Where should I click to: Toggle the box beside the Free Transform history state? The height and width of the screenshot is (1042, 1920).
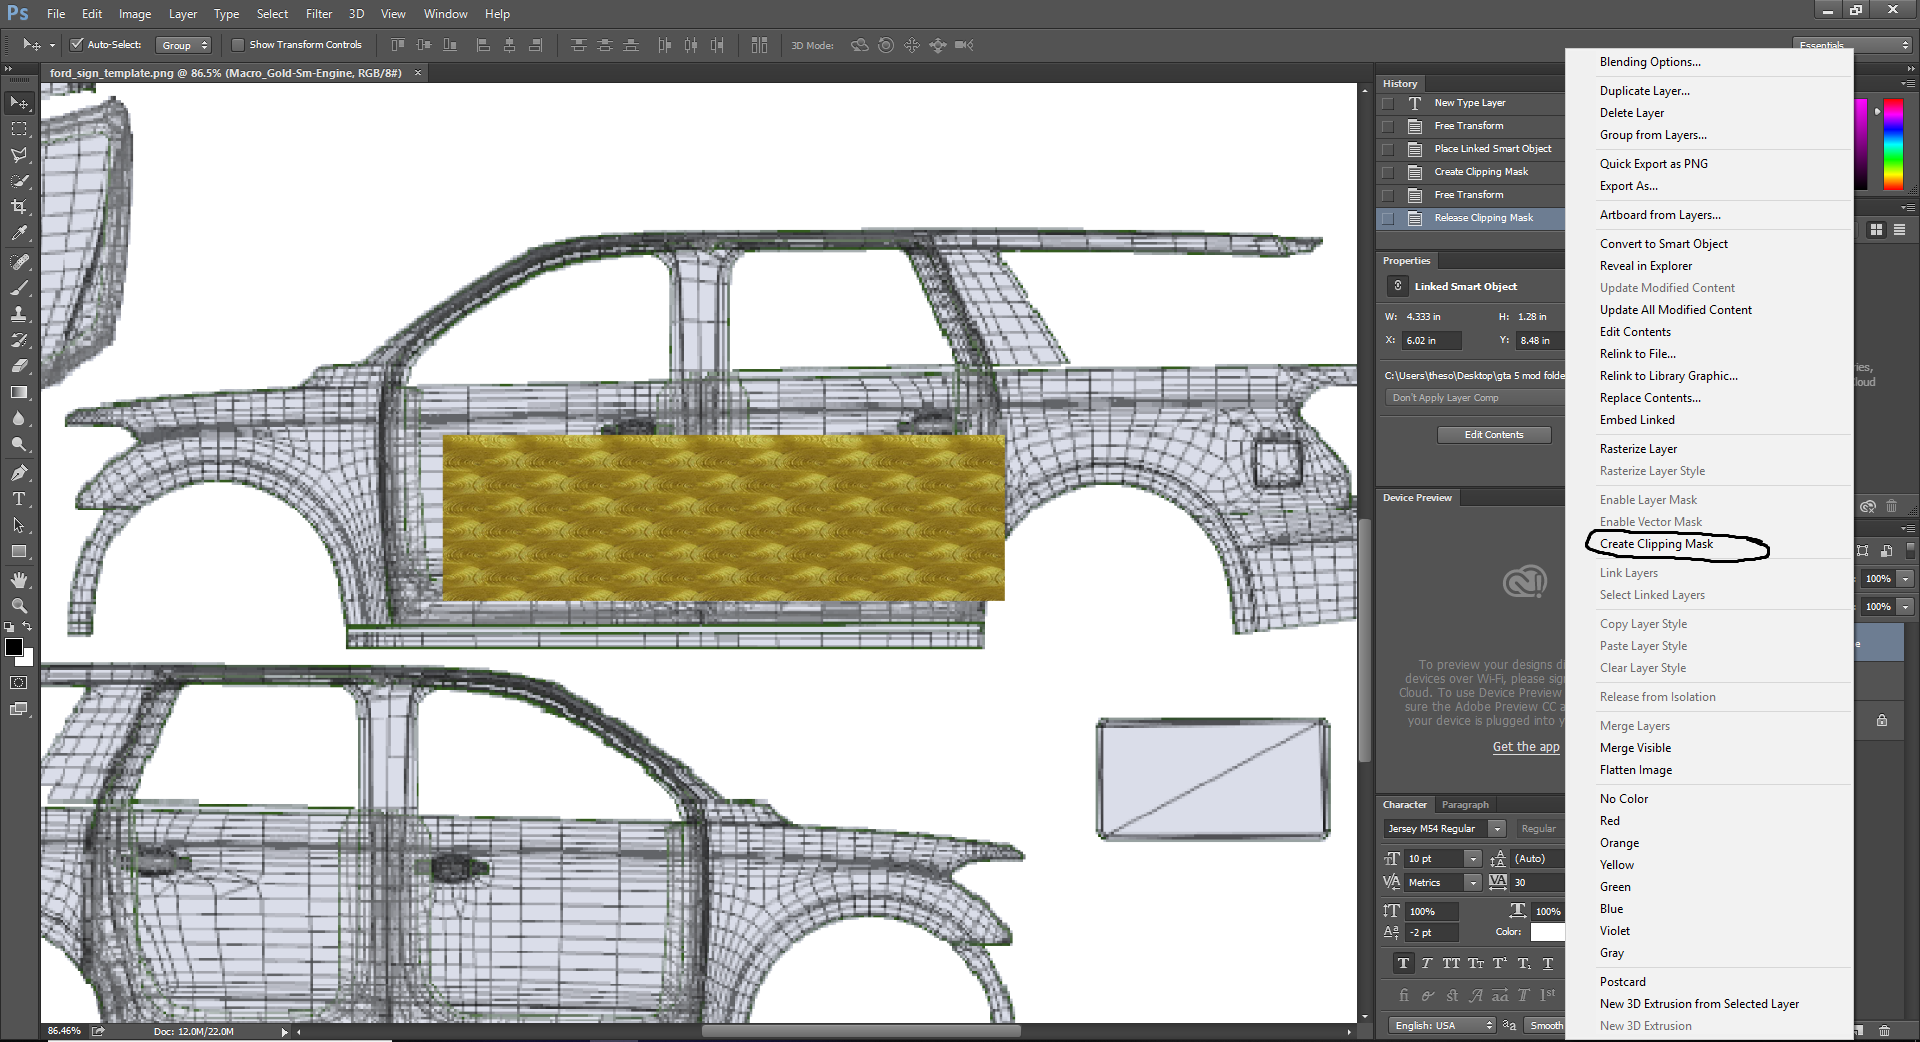pos(1387,126)
